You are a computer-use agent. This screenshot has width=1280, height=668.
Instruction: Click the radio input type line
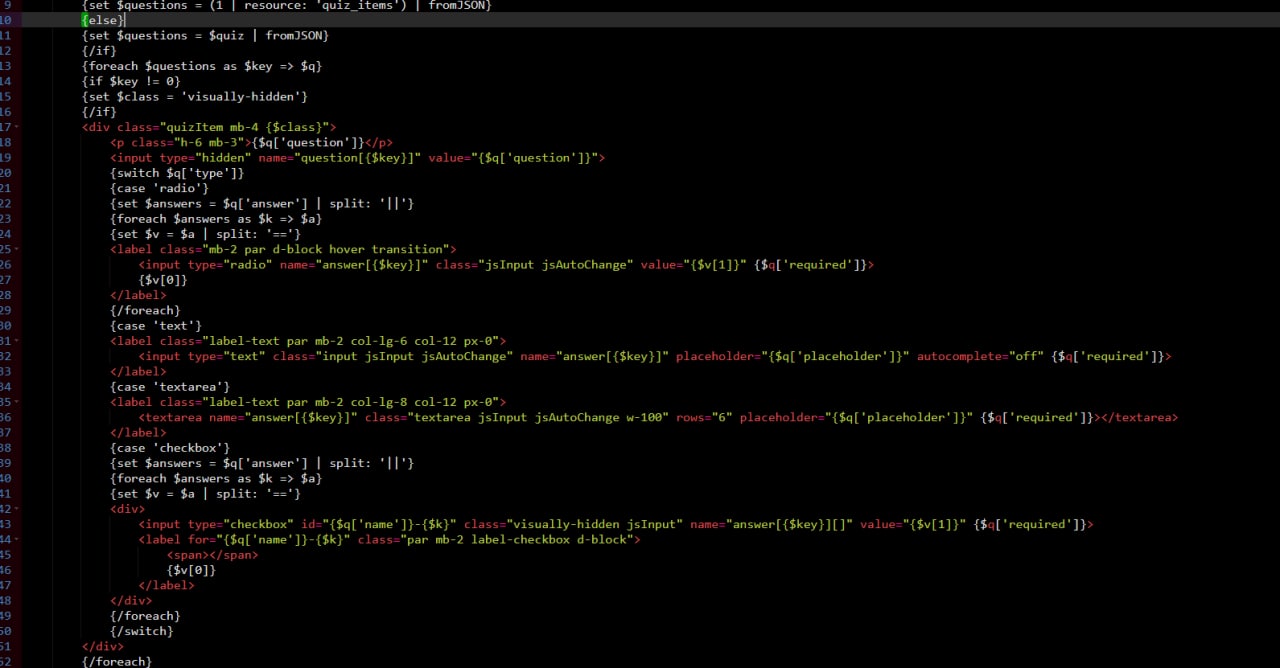(x=506, y=264)
